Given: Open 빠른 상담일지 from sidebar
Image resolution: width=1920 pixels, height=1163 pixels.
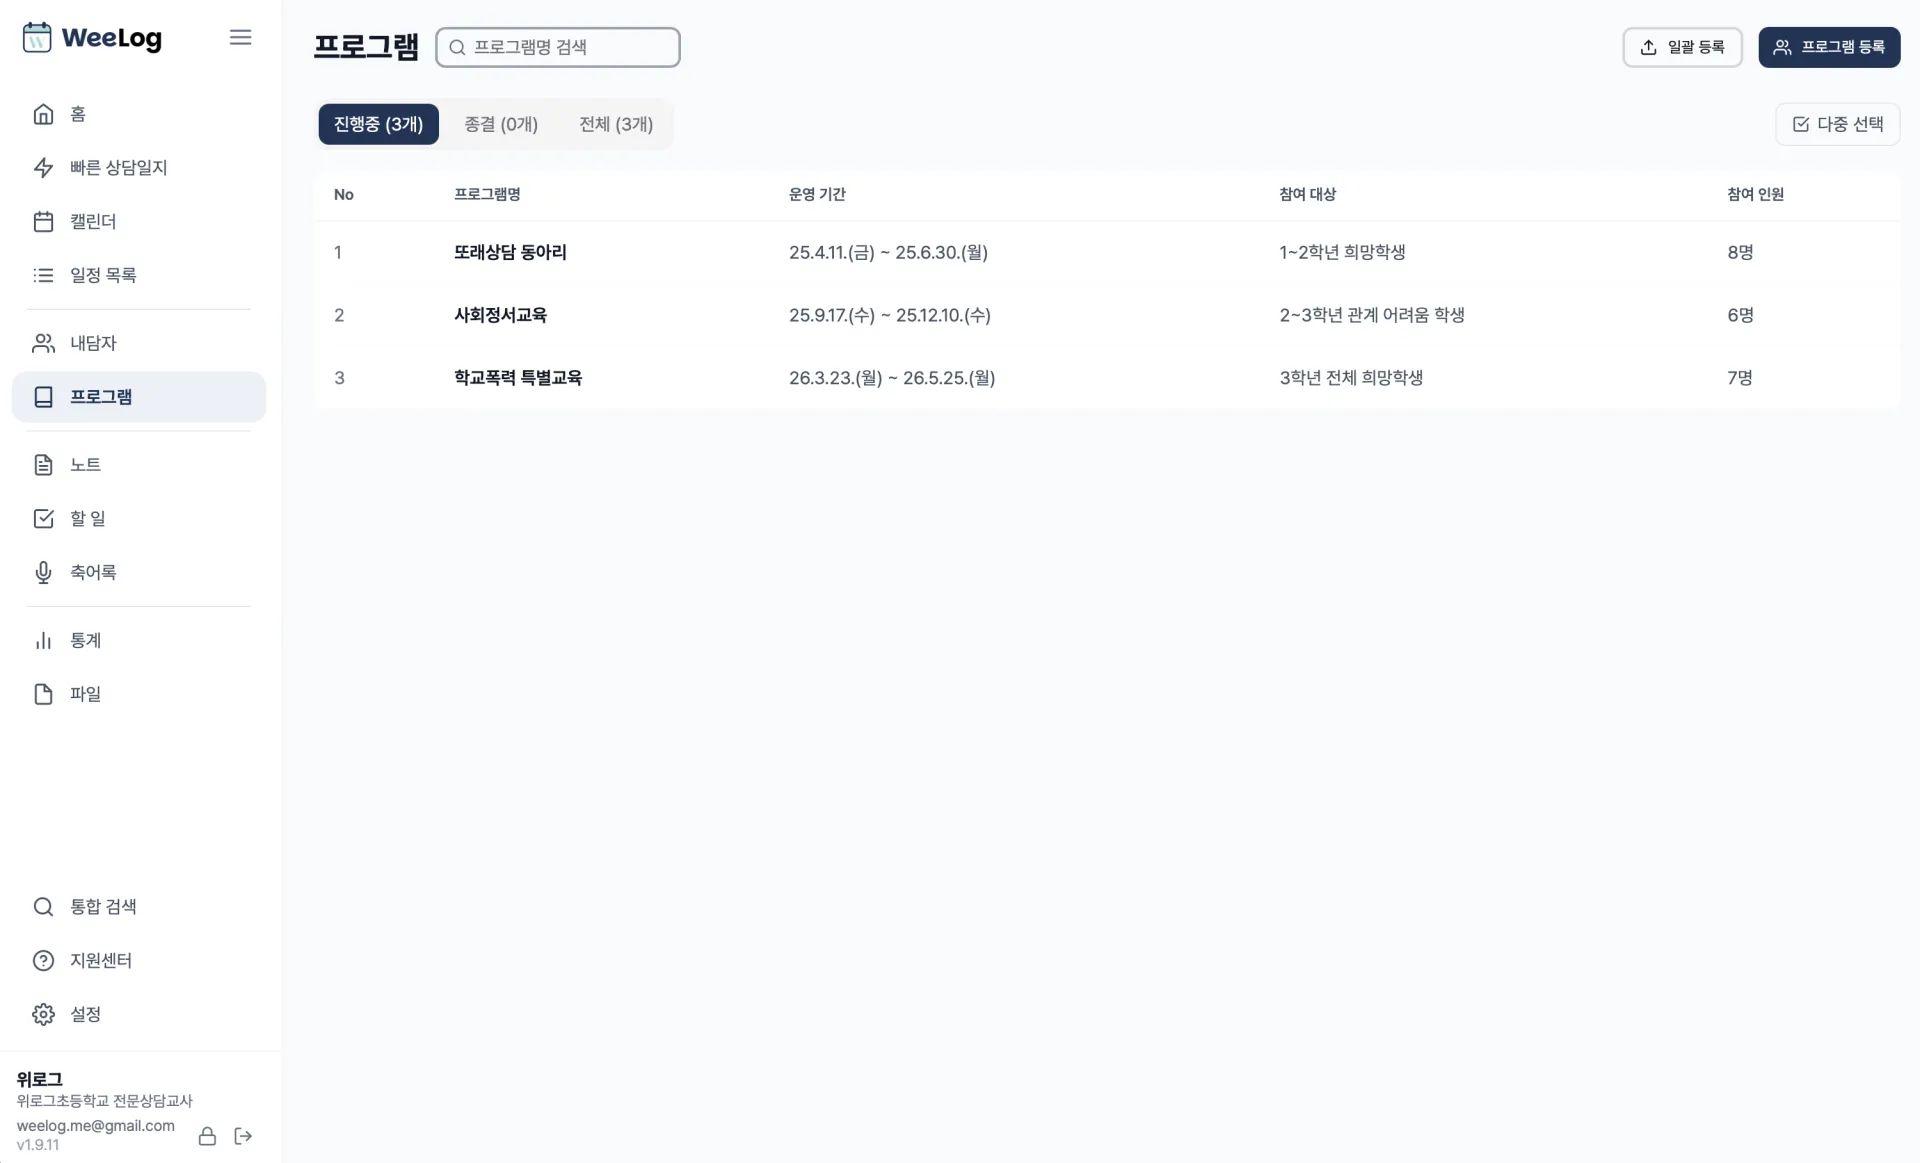Looking at the screenshot, I should (139, 168).
